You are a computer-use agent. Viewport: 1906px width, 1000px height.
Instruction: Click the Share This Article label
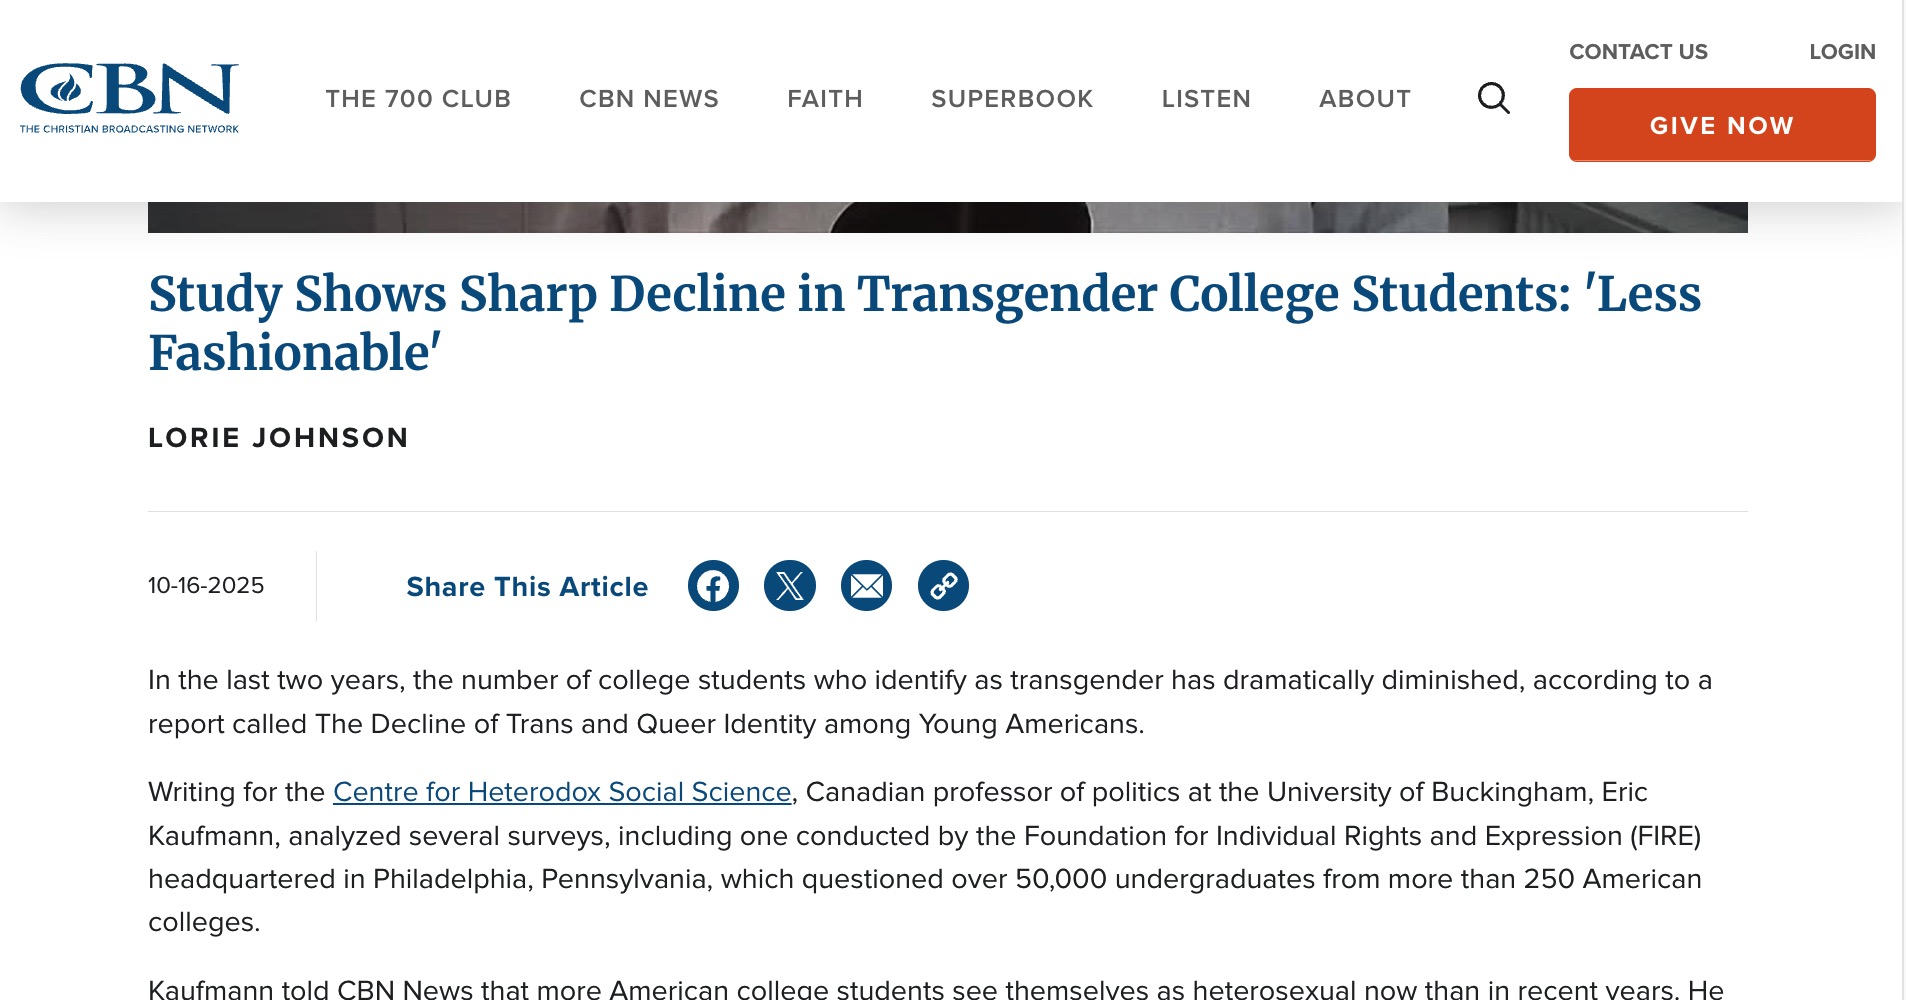(x=527, y=587)
